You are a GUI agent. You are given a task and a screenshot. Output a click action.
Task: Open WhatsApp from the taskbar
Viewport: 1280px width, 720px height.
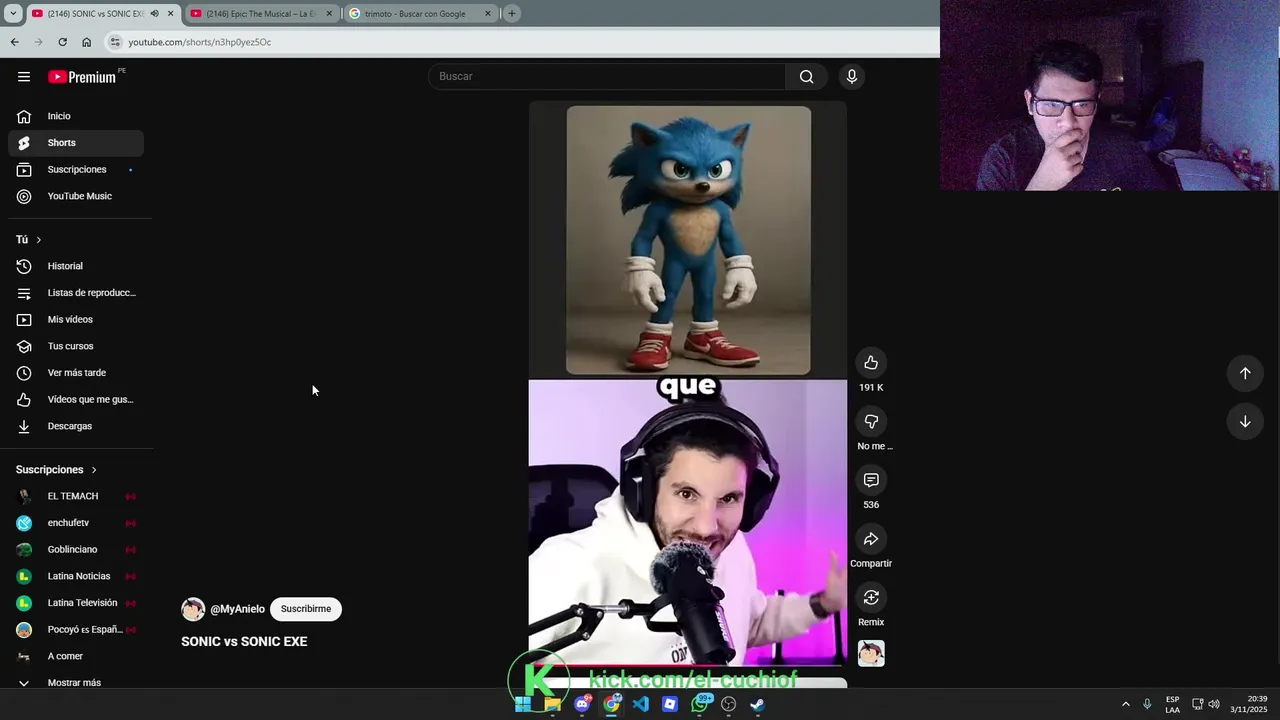(x=700, y=704)
